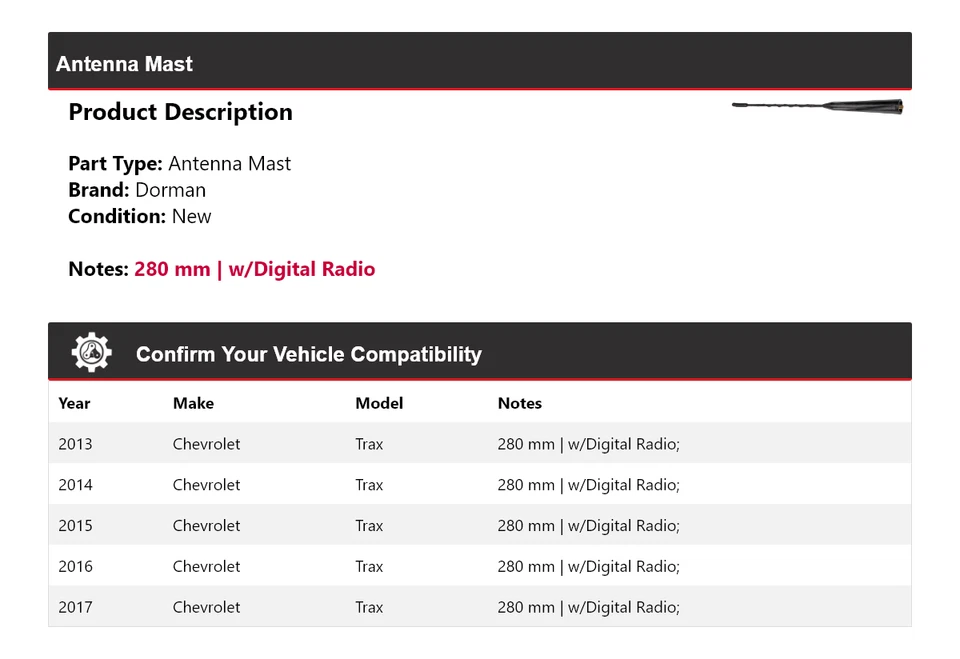Image resolution: width=960 pixels, height=659 pixels.
Task: Click Trax in the 2013 row
Action: (369, 444)
